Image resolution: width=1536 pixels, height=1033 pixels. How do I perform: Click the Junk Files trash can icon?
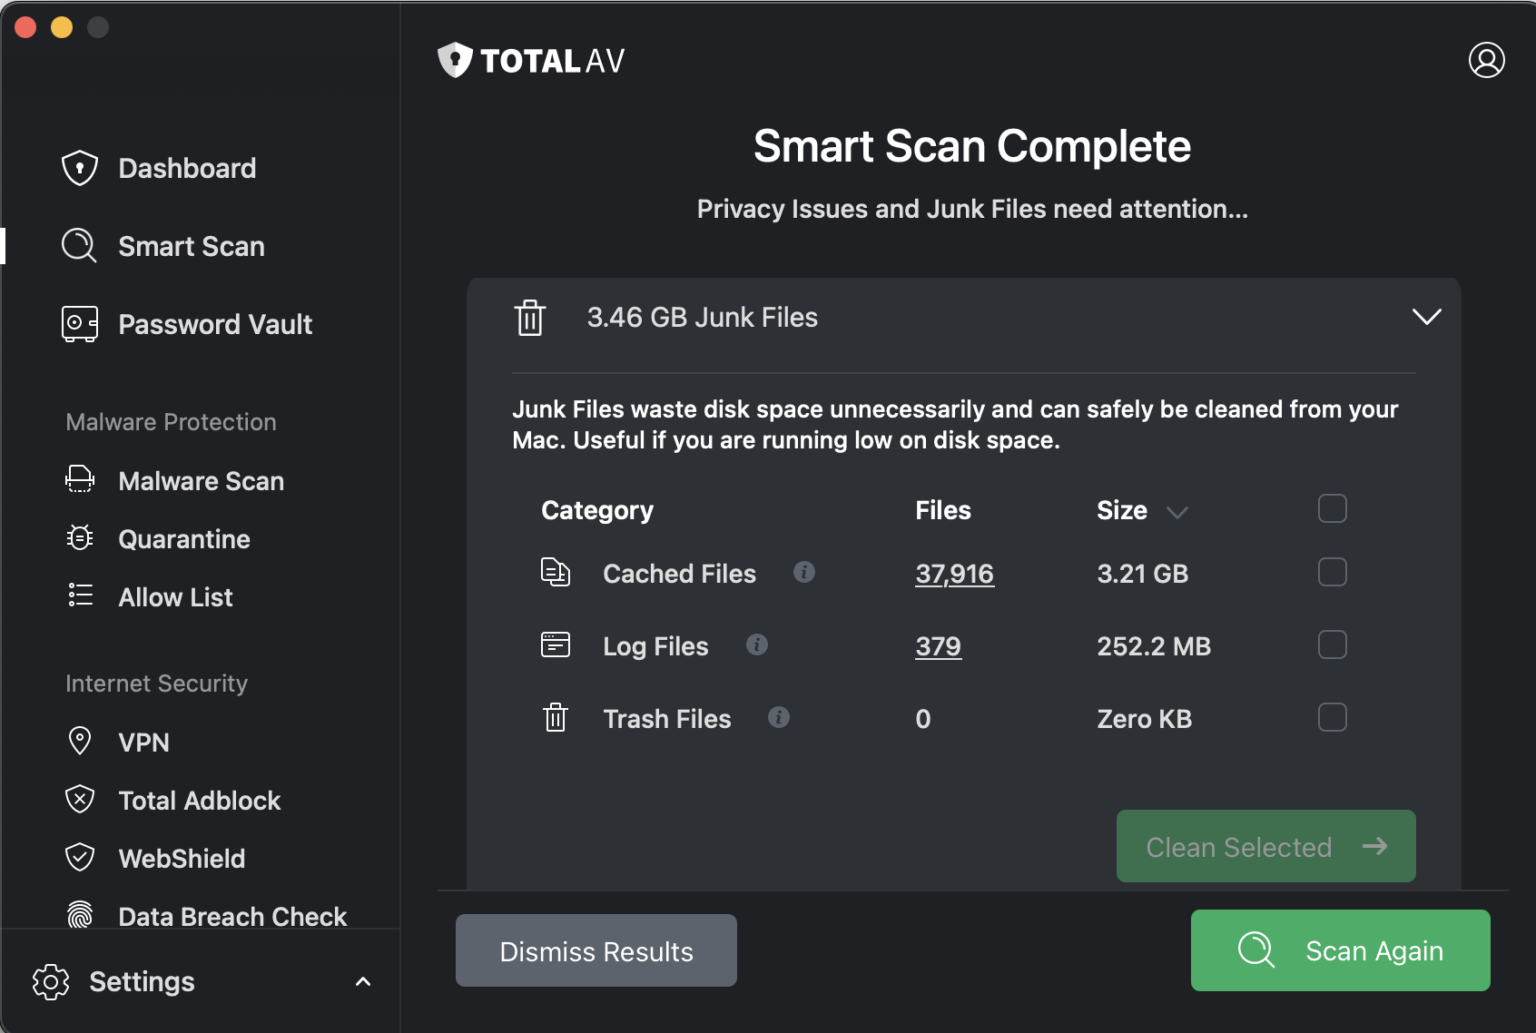[530, 318]
